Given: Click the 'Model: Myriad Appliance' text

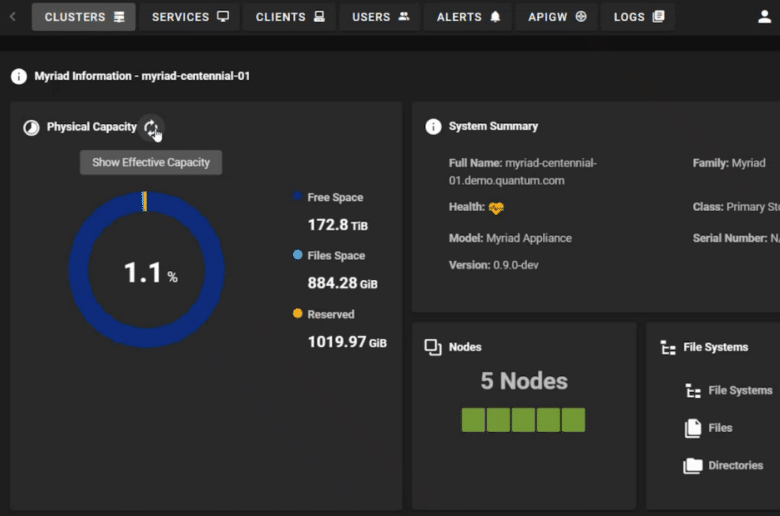Looking at the screenshot, I should tap(510, 238).
